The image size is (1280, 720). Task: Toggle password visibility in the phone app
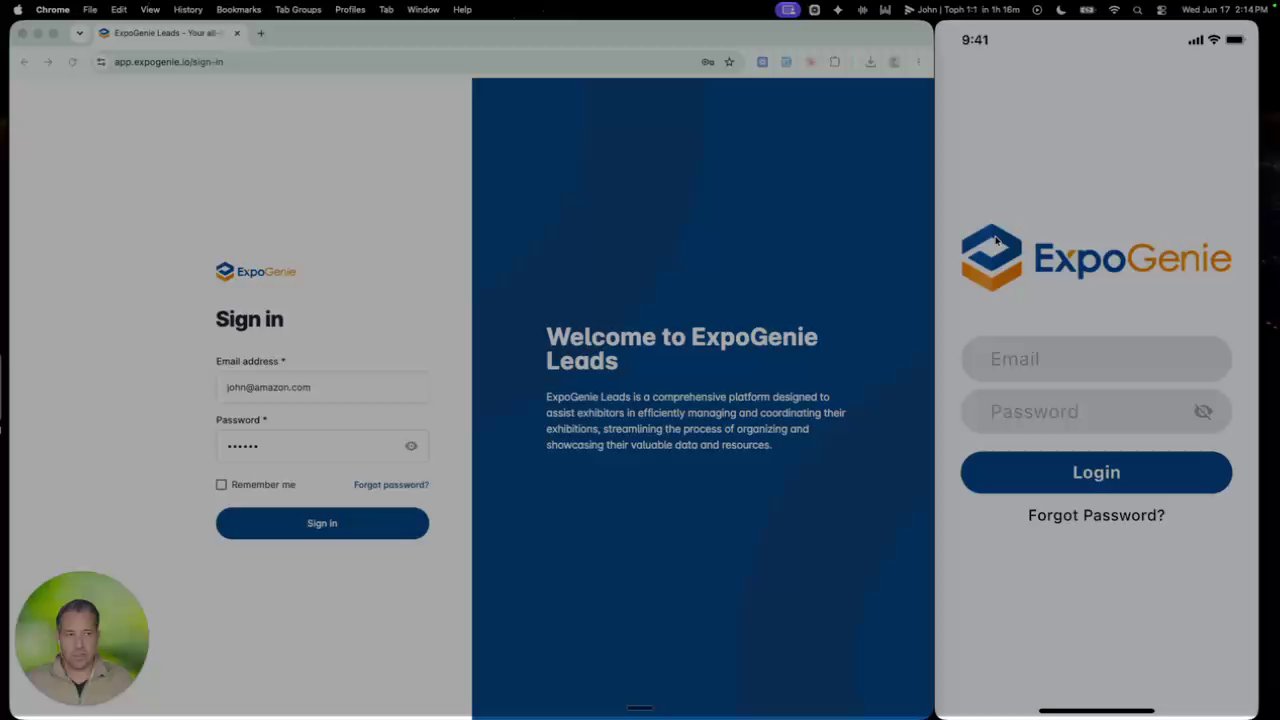(1203, 412)
